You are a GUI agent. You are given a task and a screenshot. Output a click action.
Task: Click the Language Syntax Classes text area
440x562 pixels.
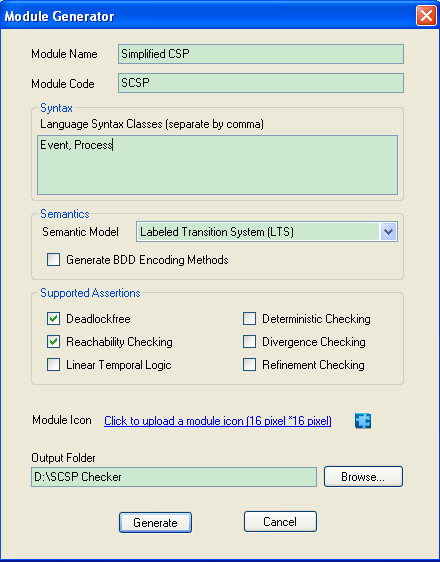click(x=217, y=165)
